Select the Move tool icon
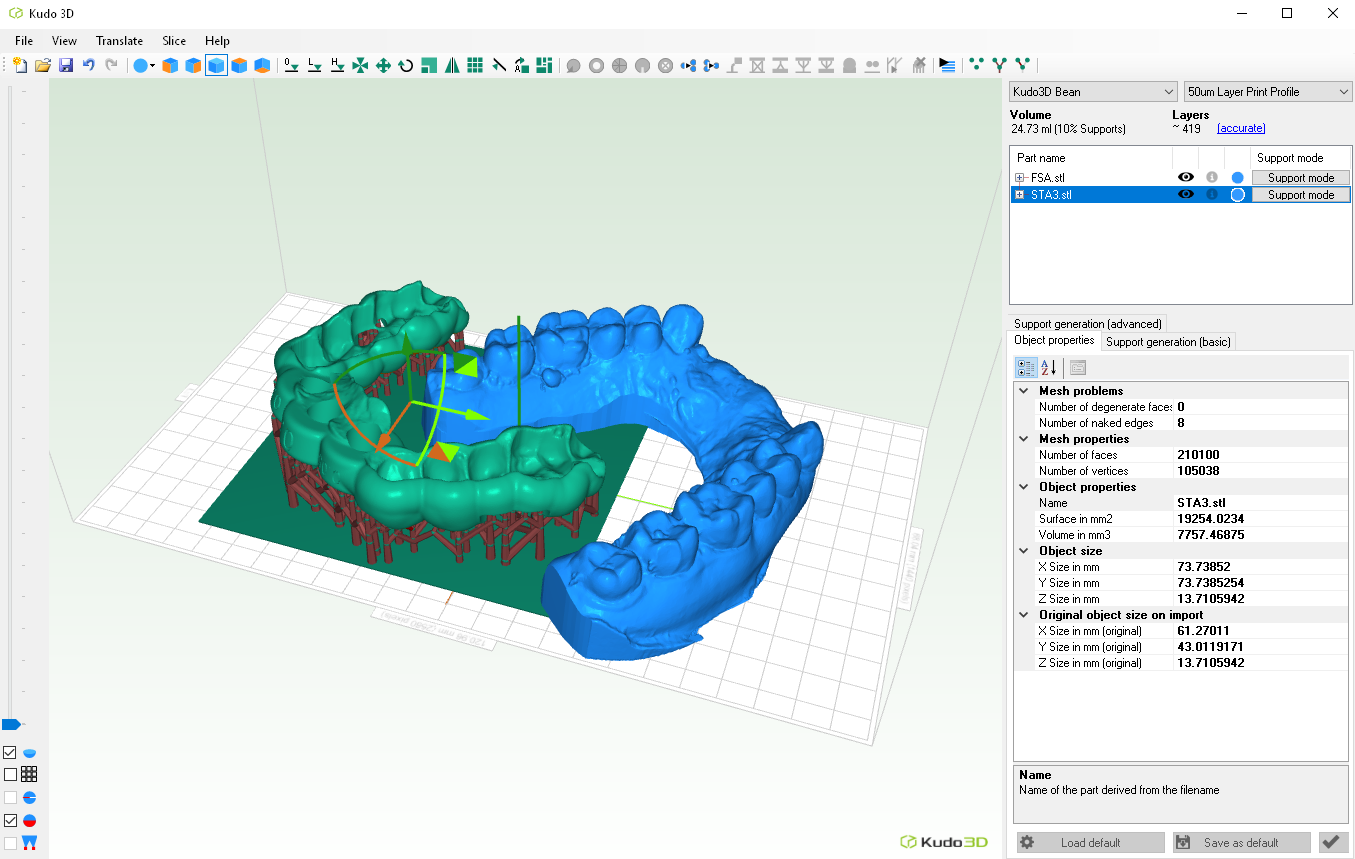The height and width of the screenshot is (859, 1355). coord(384,65)
